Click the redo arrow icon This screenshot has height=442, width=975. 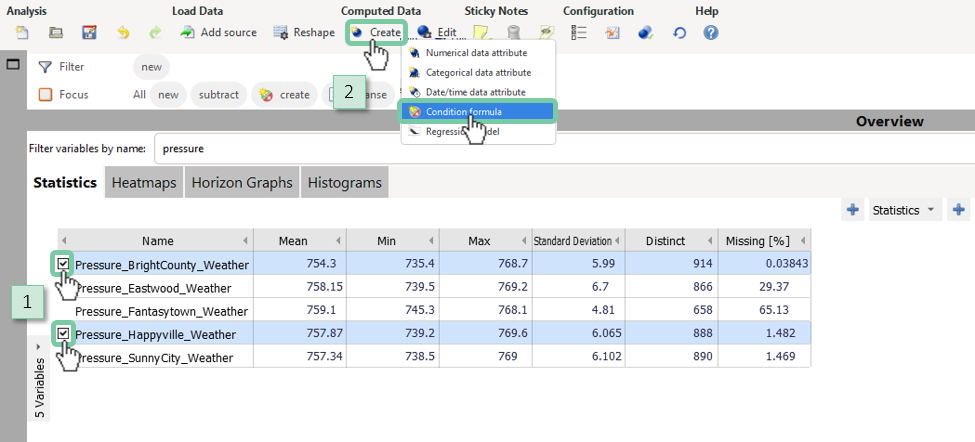point(155,33)
